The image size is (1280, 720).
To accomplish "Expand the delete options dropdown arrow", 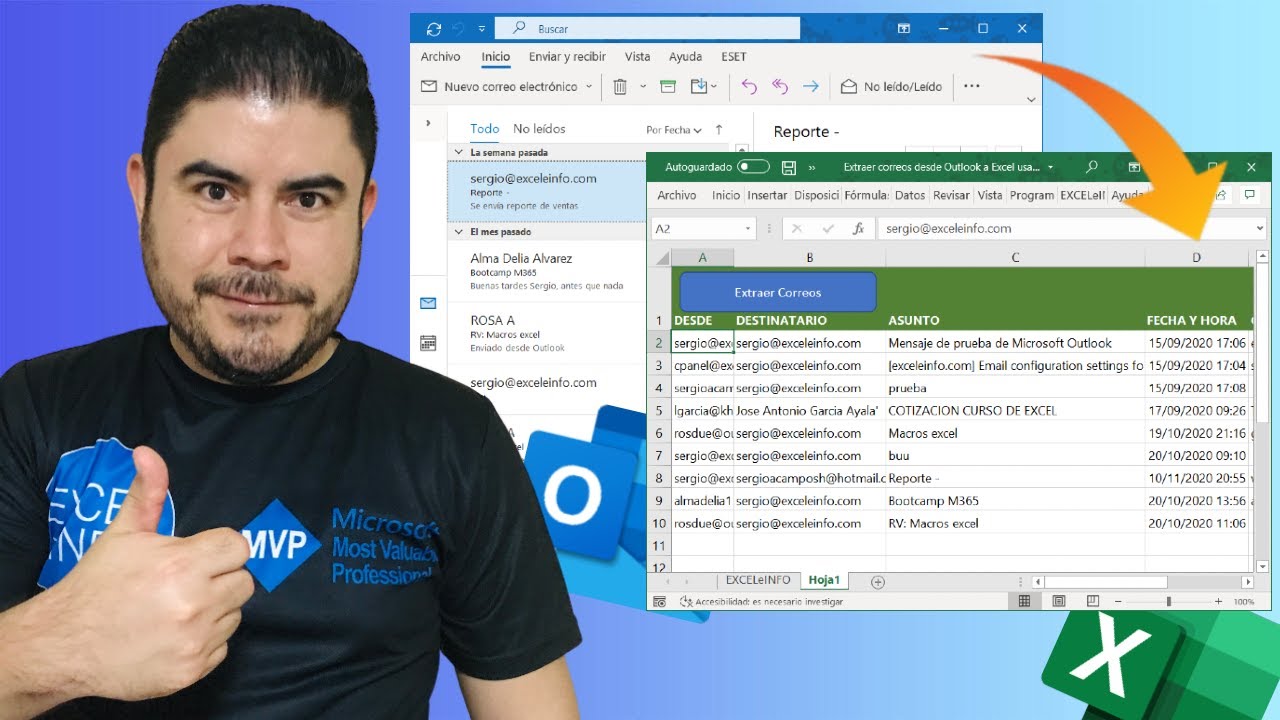I will click(x=643, y=87).
